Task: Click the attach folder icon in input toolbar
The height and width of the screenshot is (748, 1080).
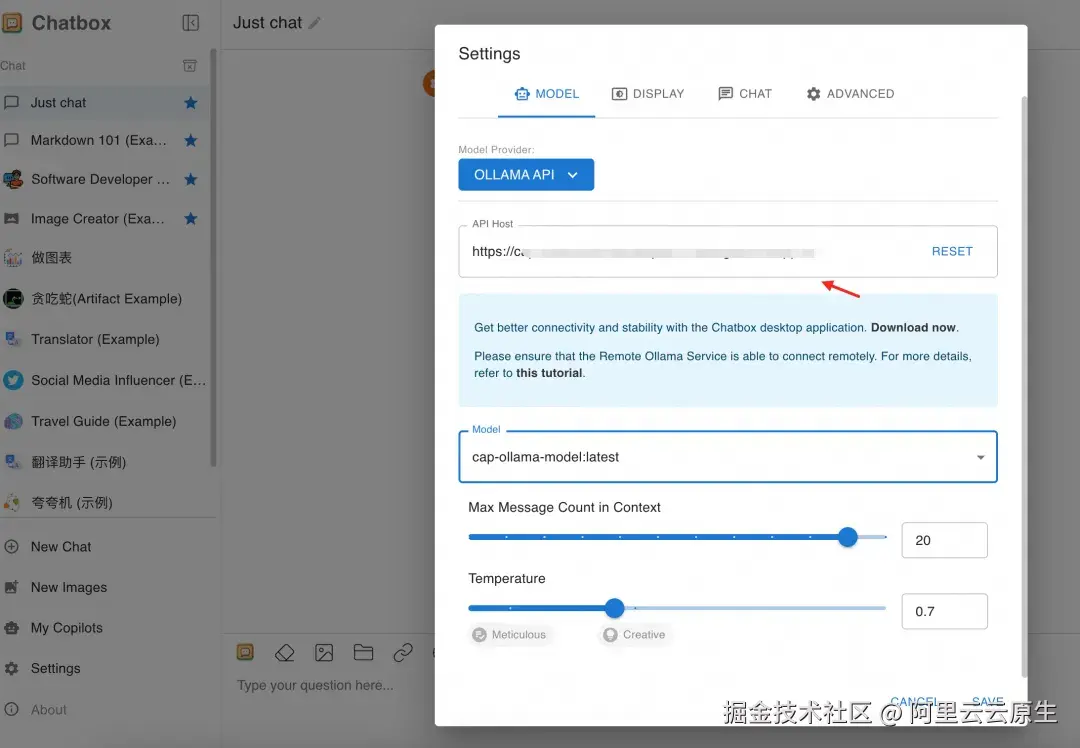Action: [363, 652]
